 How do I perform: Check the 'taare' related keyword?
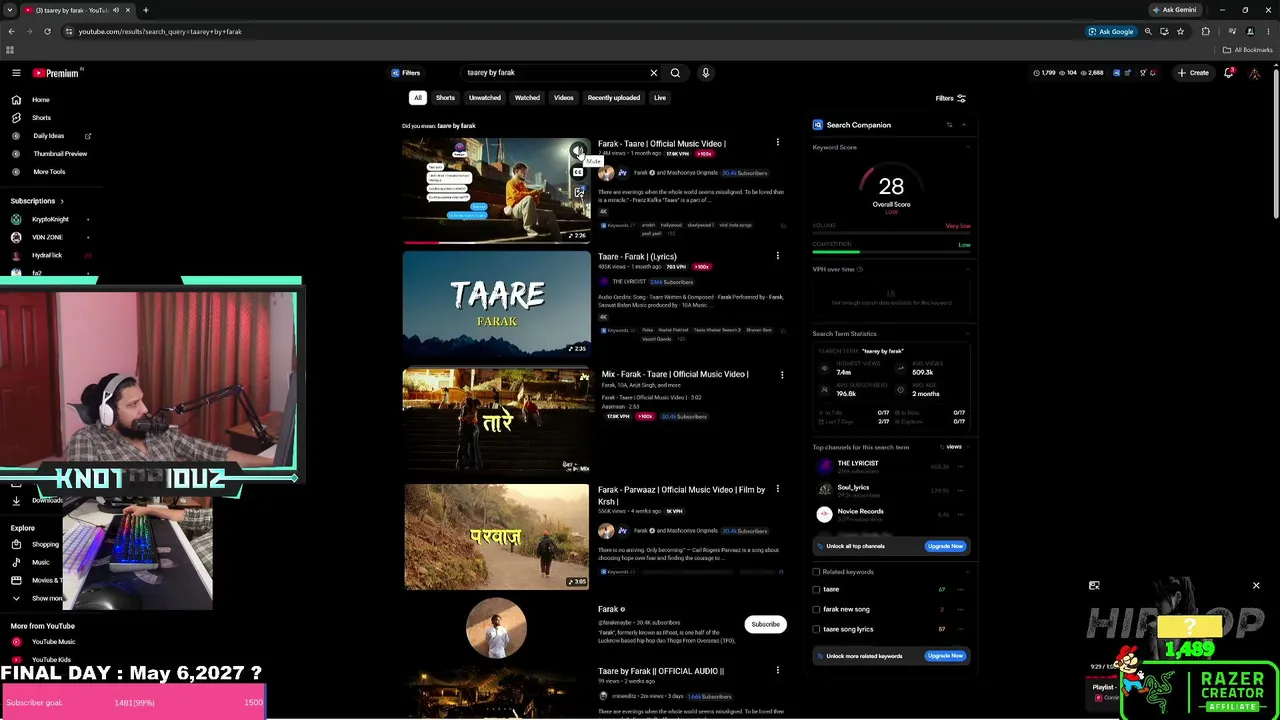[816, 589]
